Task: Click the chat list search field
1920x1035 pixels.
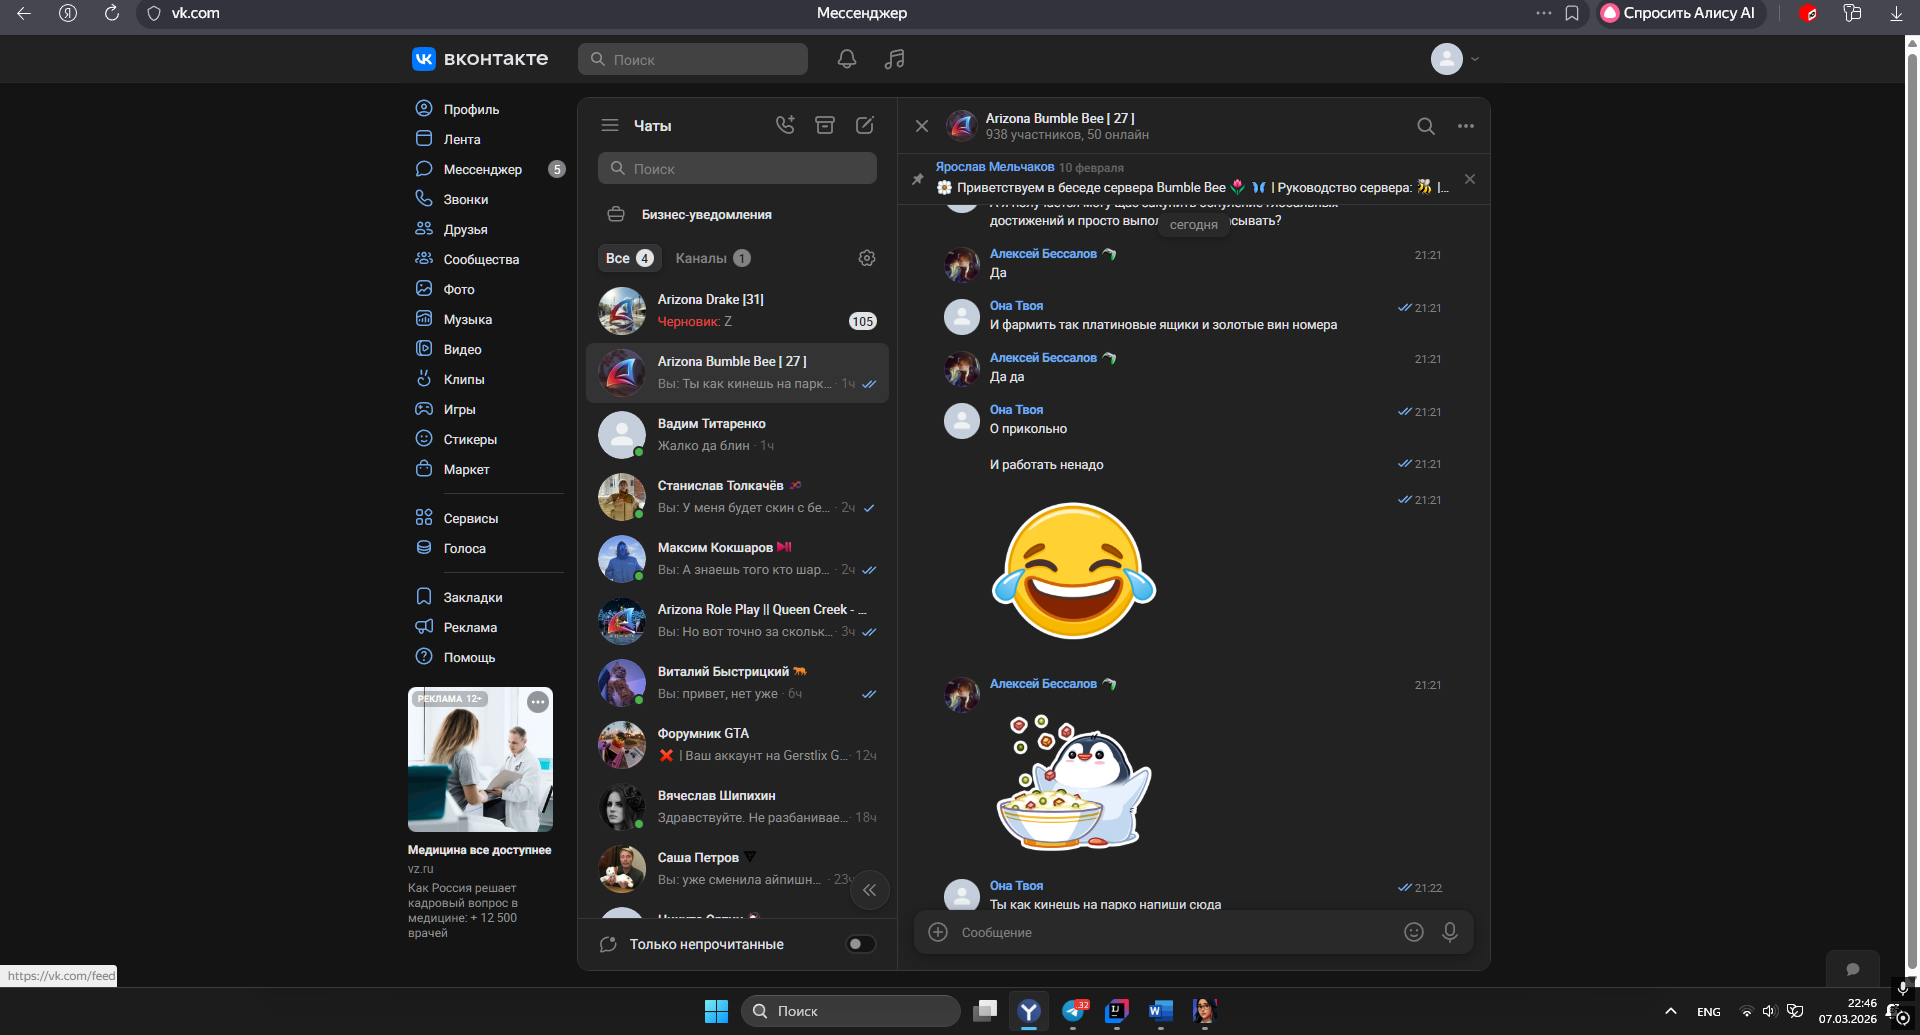Action: click(x=737, y=169)
